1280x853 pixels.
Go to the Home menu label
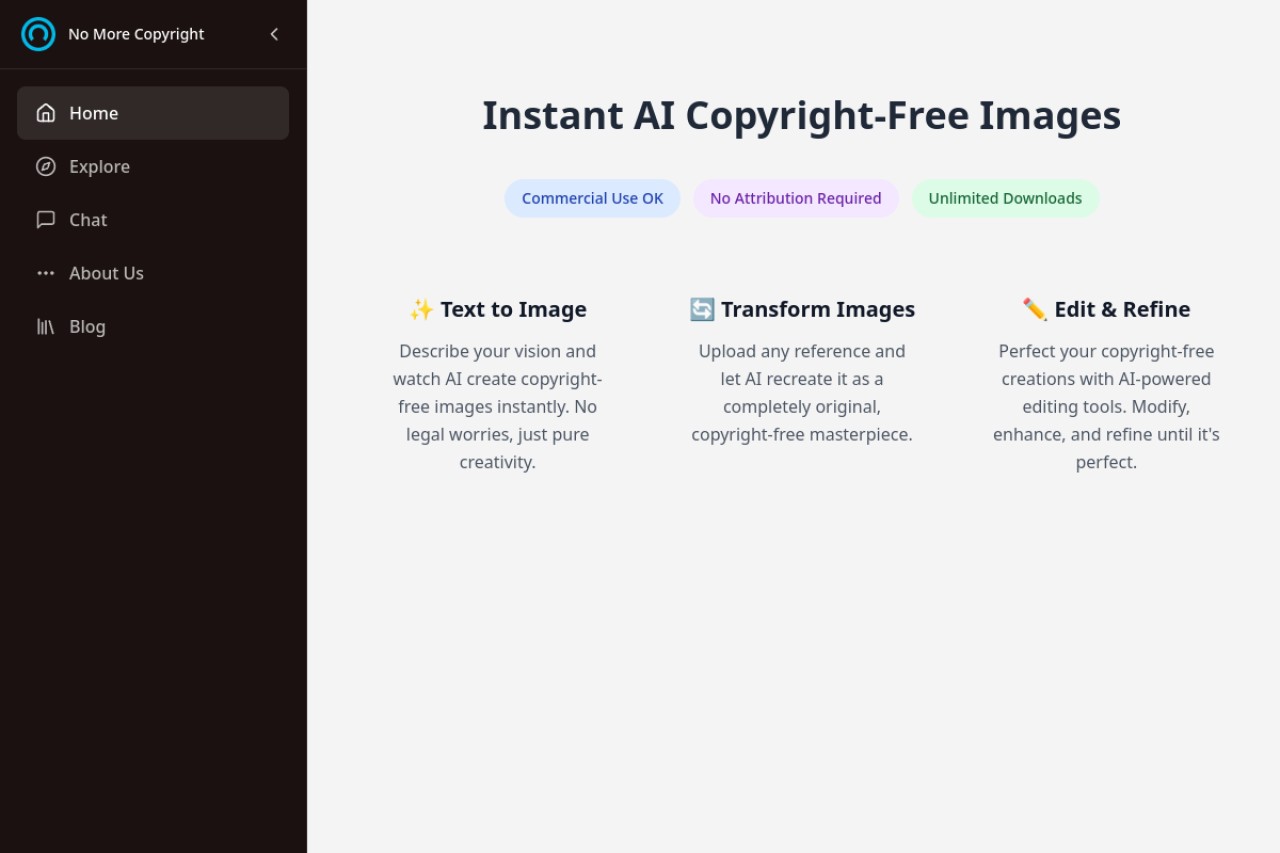[94, 113]
